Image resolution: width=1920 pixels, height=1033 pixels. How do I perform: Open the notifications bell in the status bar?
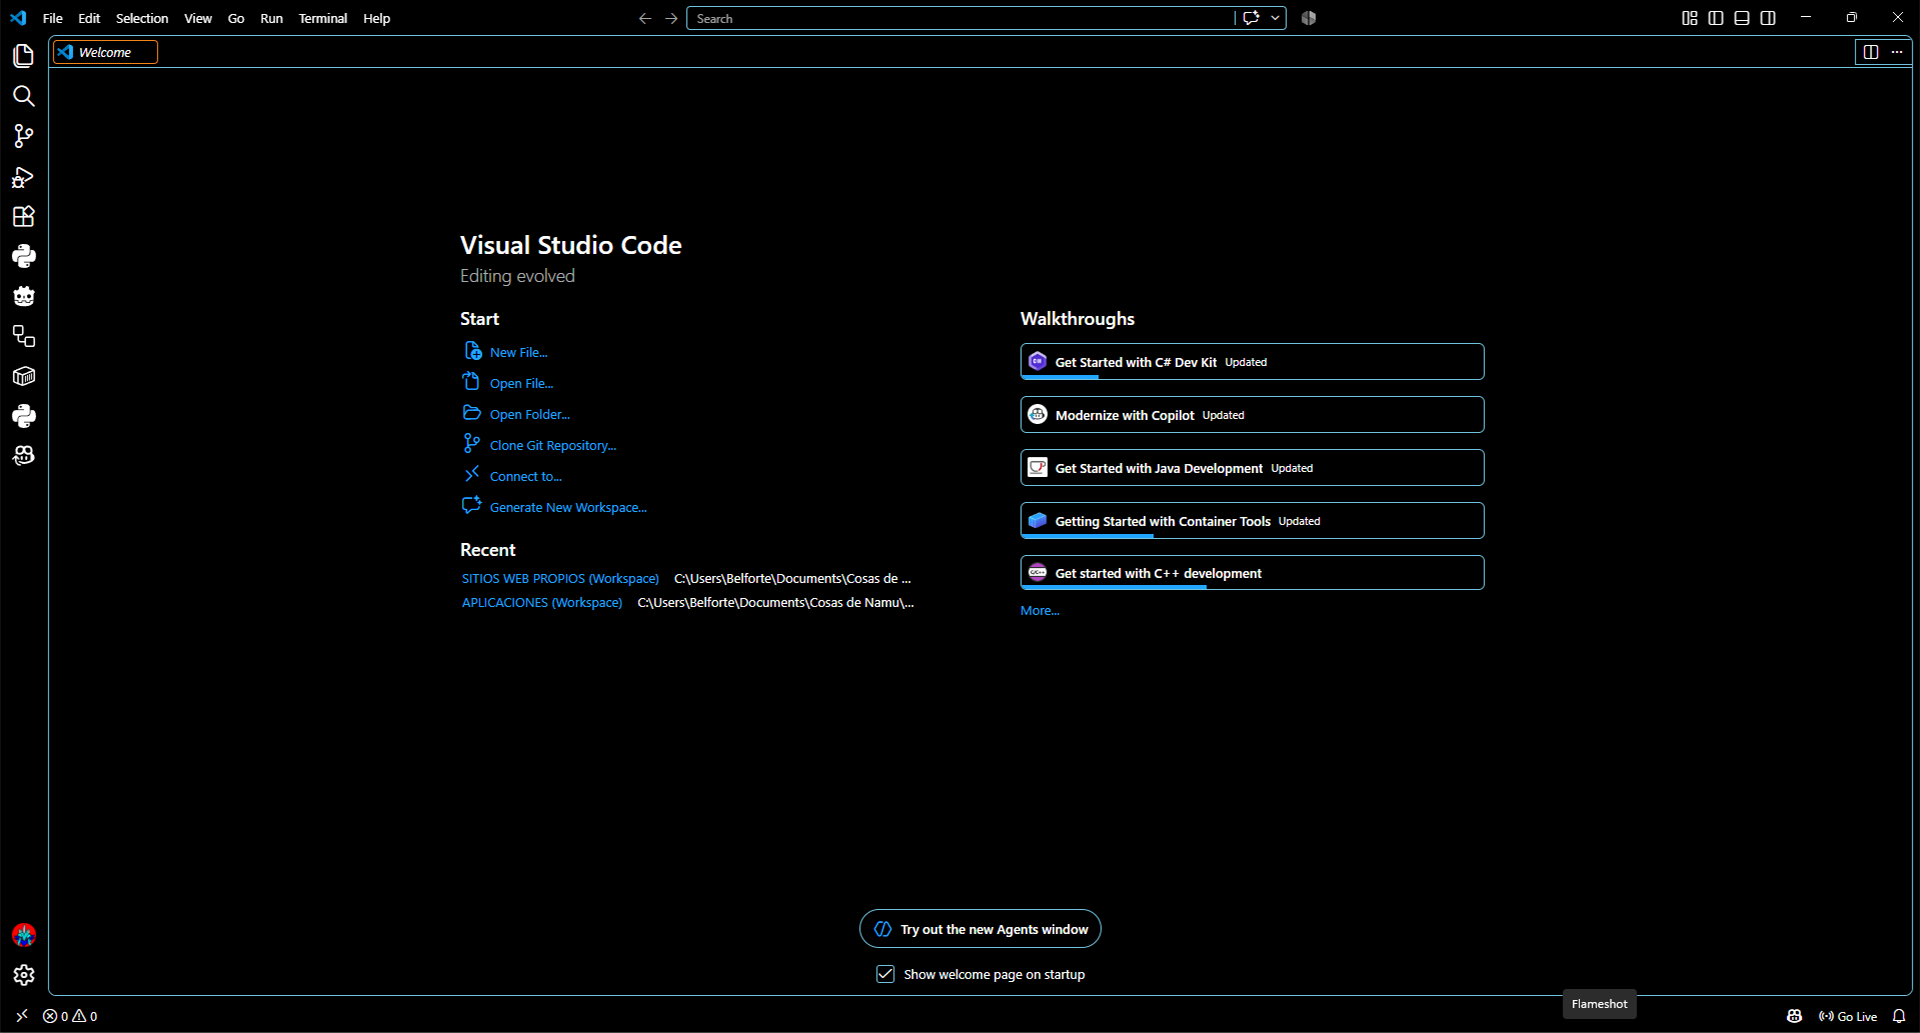[x=1899, y=1016]
